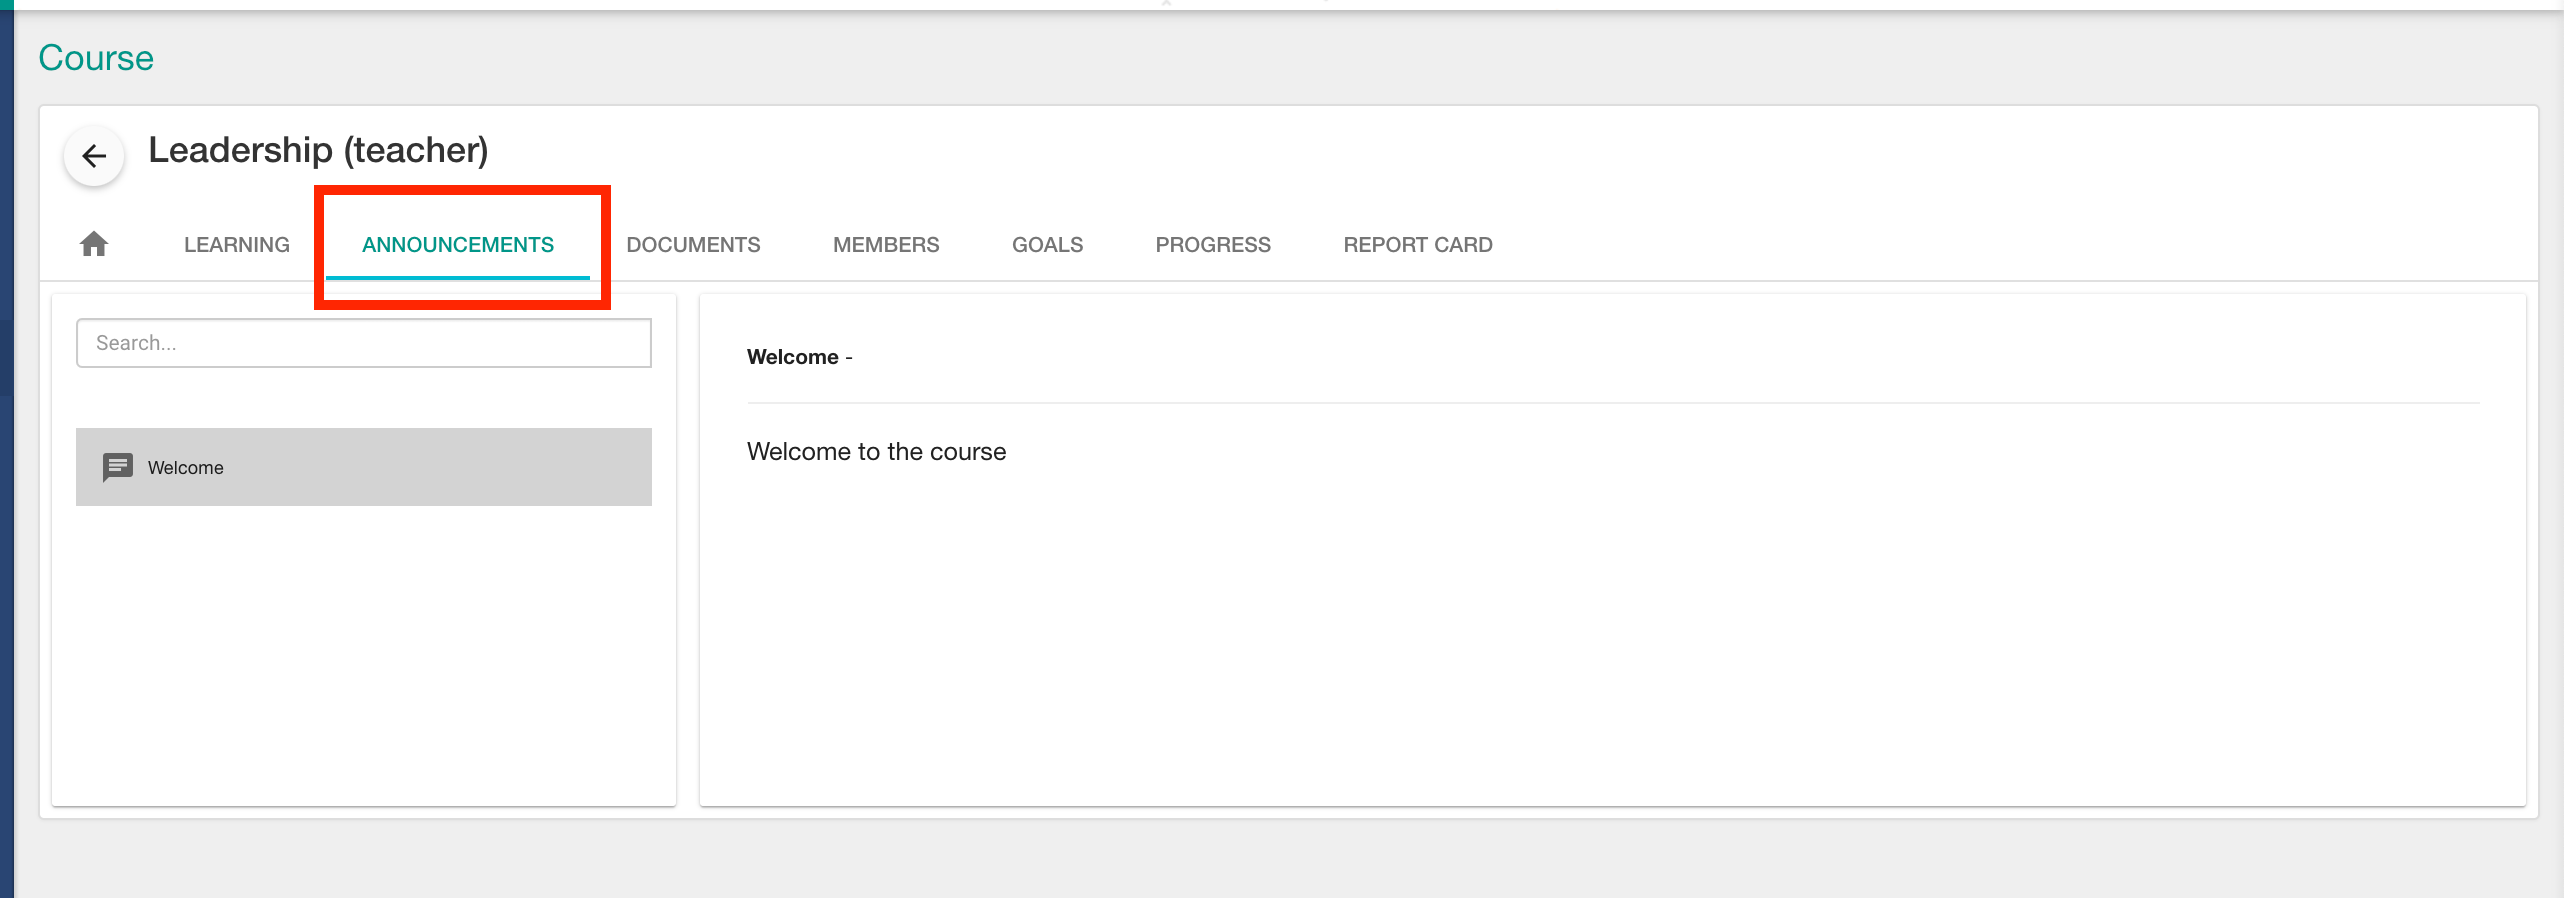2564x898 pixels.
Task: Click the Leadership (teacher) course title
Action: pyautogui.click(x=318, y=150)
